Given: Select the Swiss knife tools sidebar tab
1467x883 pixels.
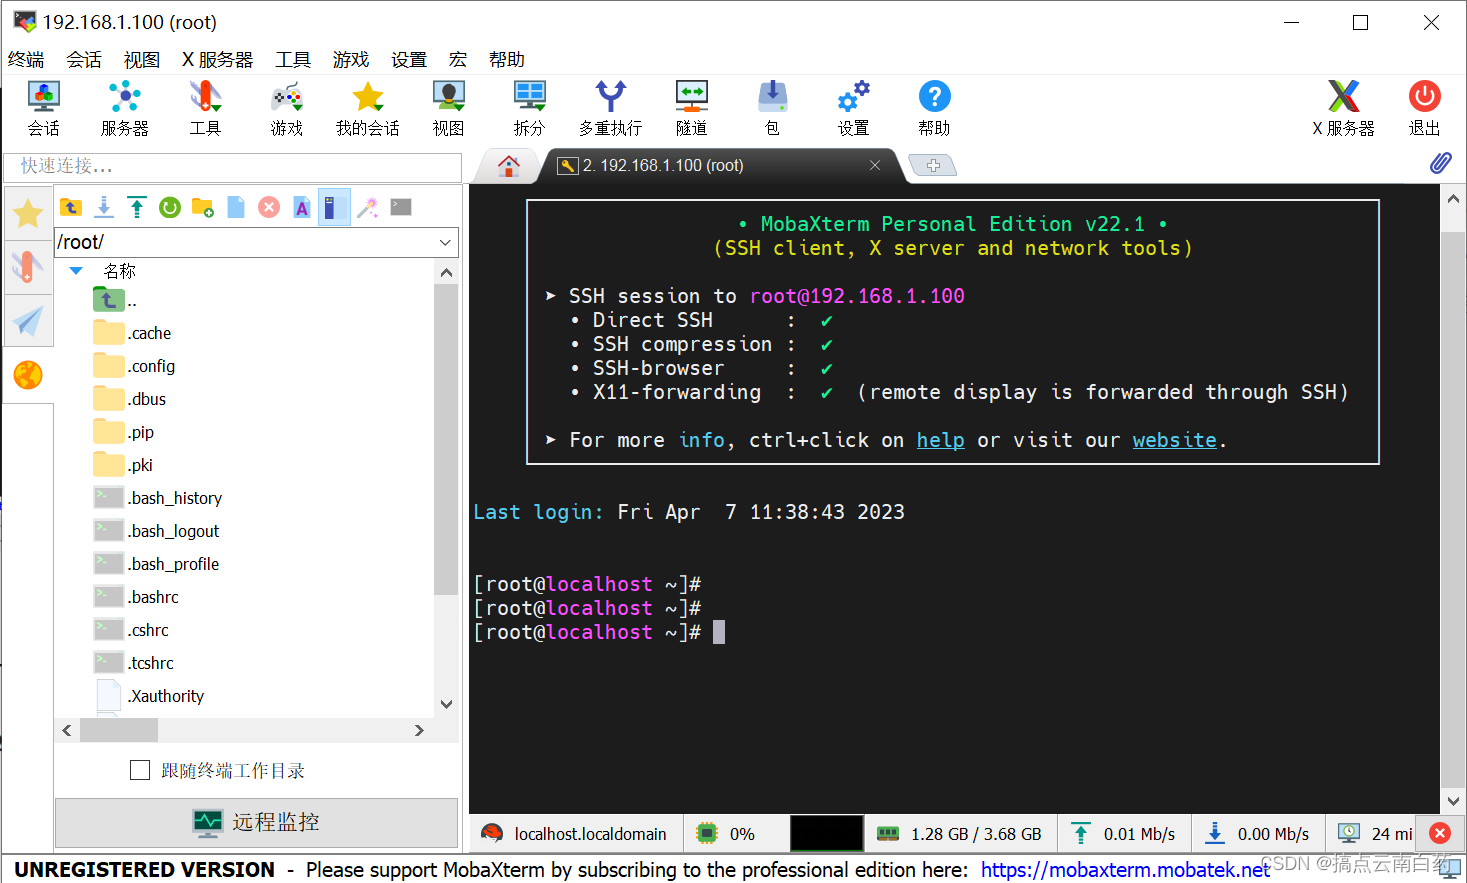Looking at the screenshot, I should click(x=28, y=267).
